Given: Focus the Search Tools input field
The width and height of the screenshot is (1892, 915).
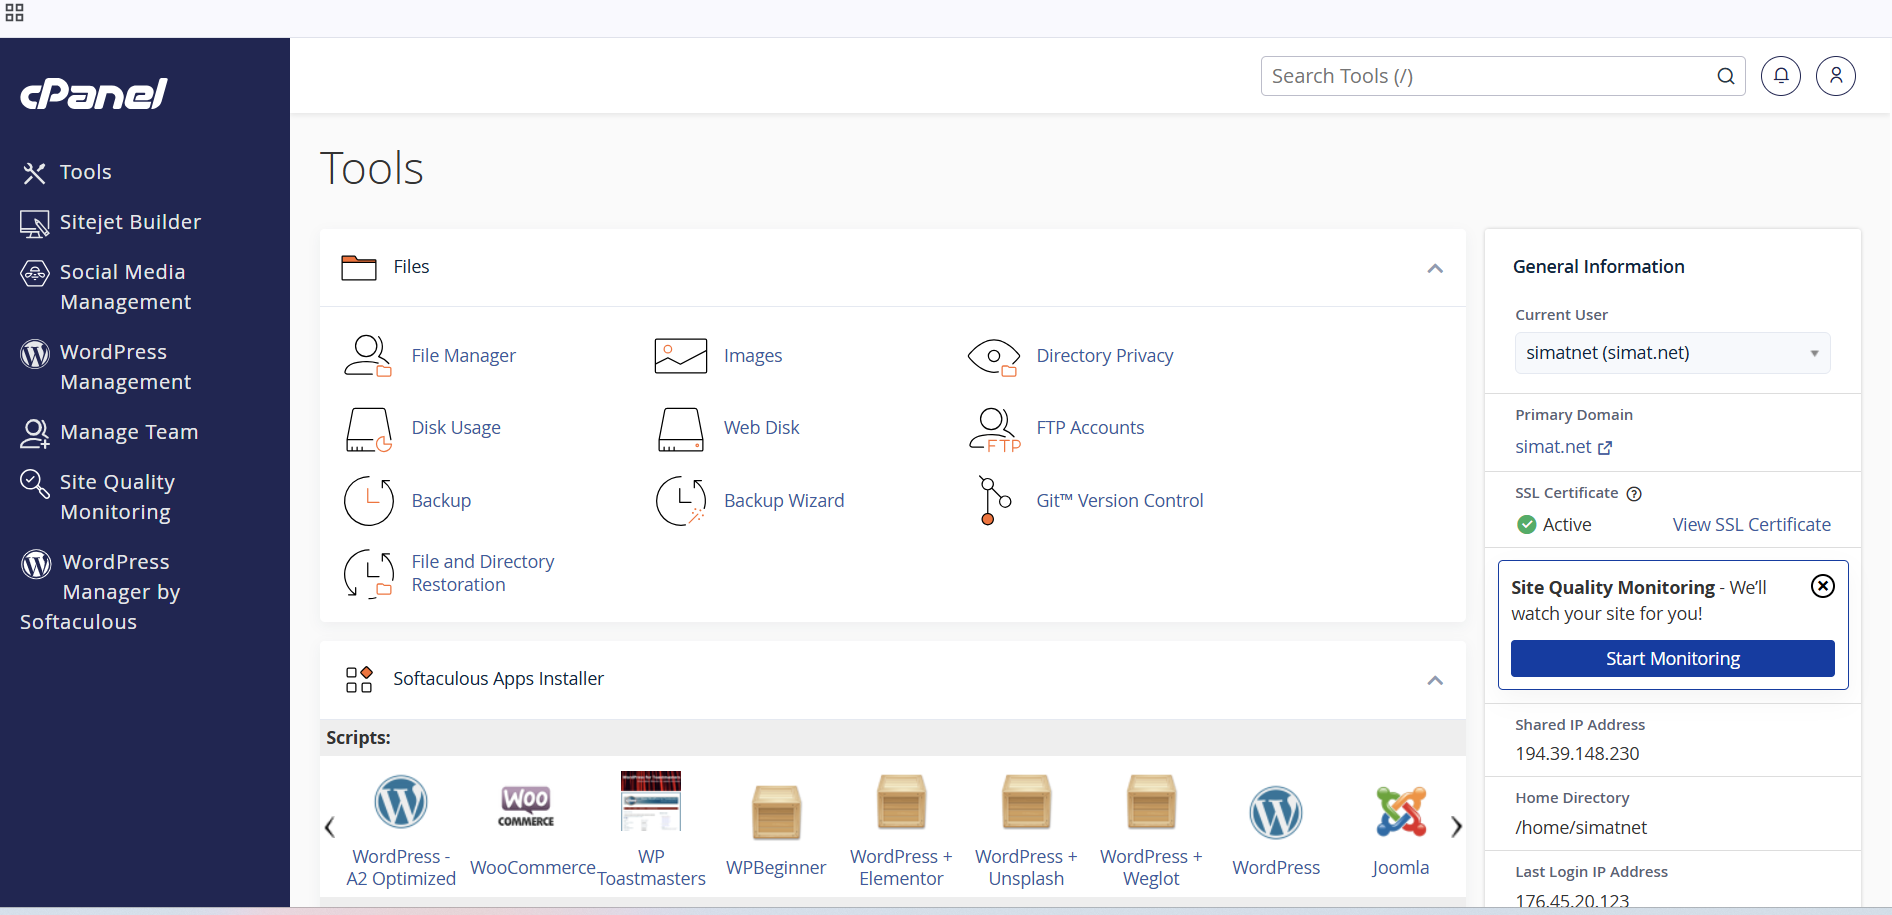Looking at the screenshot, I should tap(1488, 76).
